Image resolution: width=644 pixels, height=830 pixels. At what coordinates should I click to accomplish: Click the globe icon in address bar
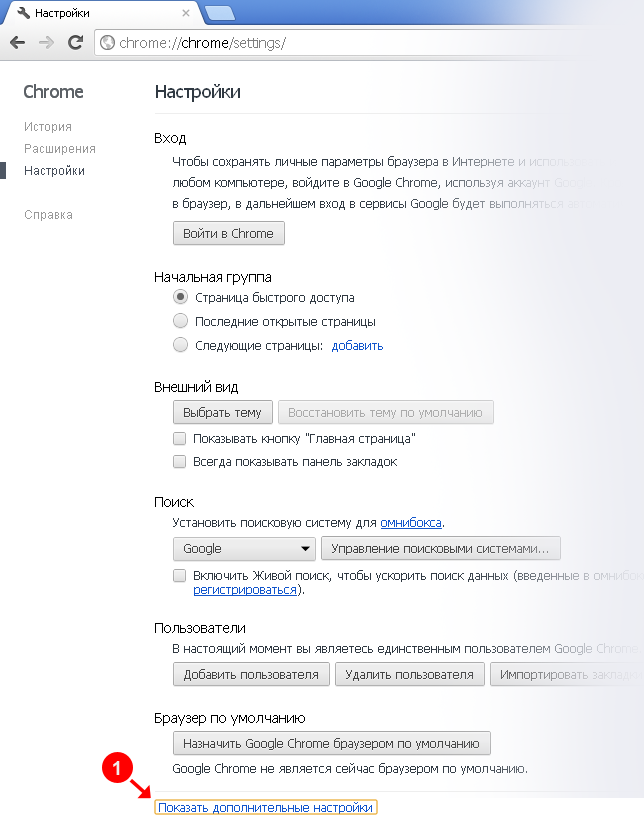[107, 42]
